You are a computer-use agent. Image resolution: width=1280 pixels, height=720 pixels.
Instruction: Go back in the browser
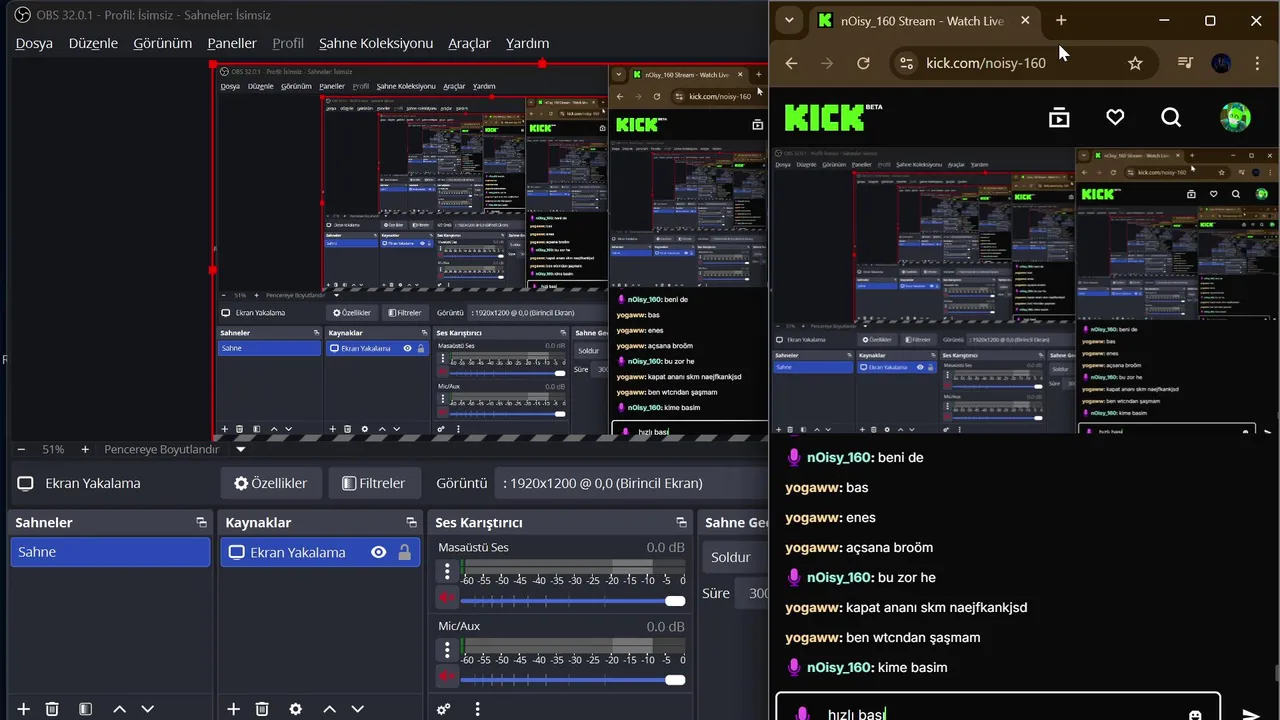(791, 63)
